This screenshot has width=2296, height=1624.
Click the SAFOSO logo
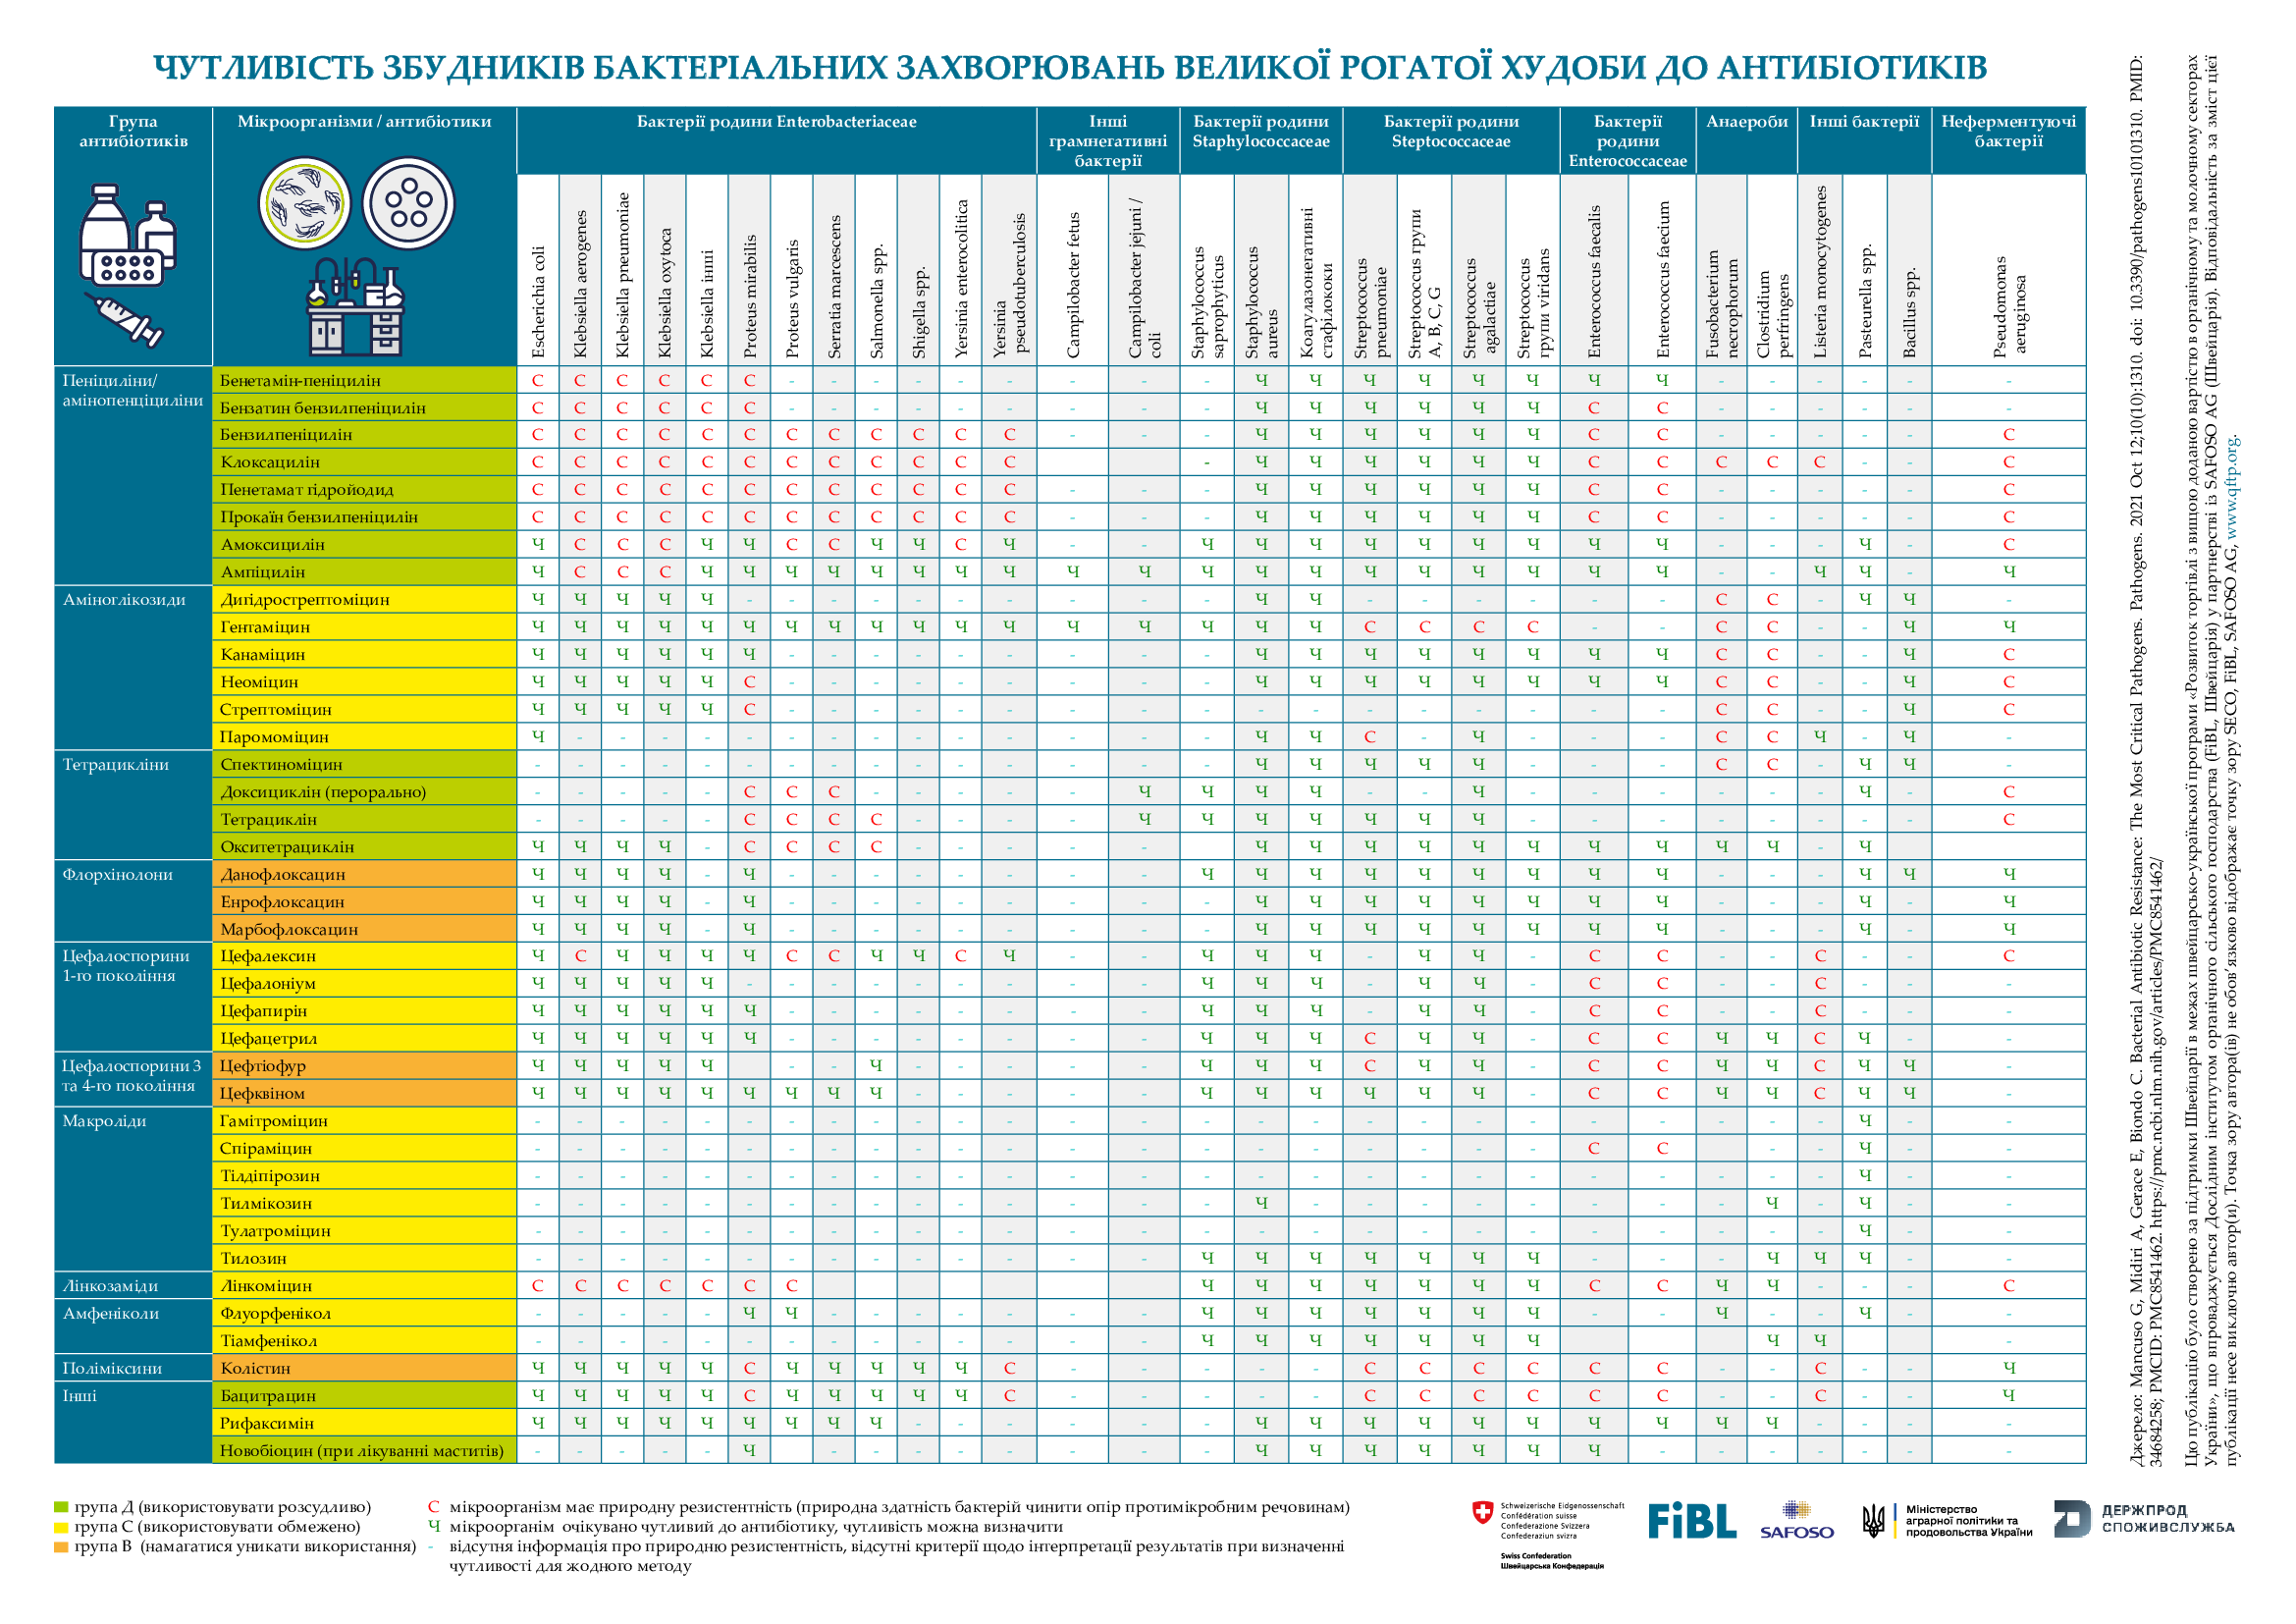[x=1796, y=1520]
